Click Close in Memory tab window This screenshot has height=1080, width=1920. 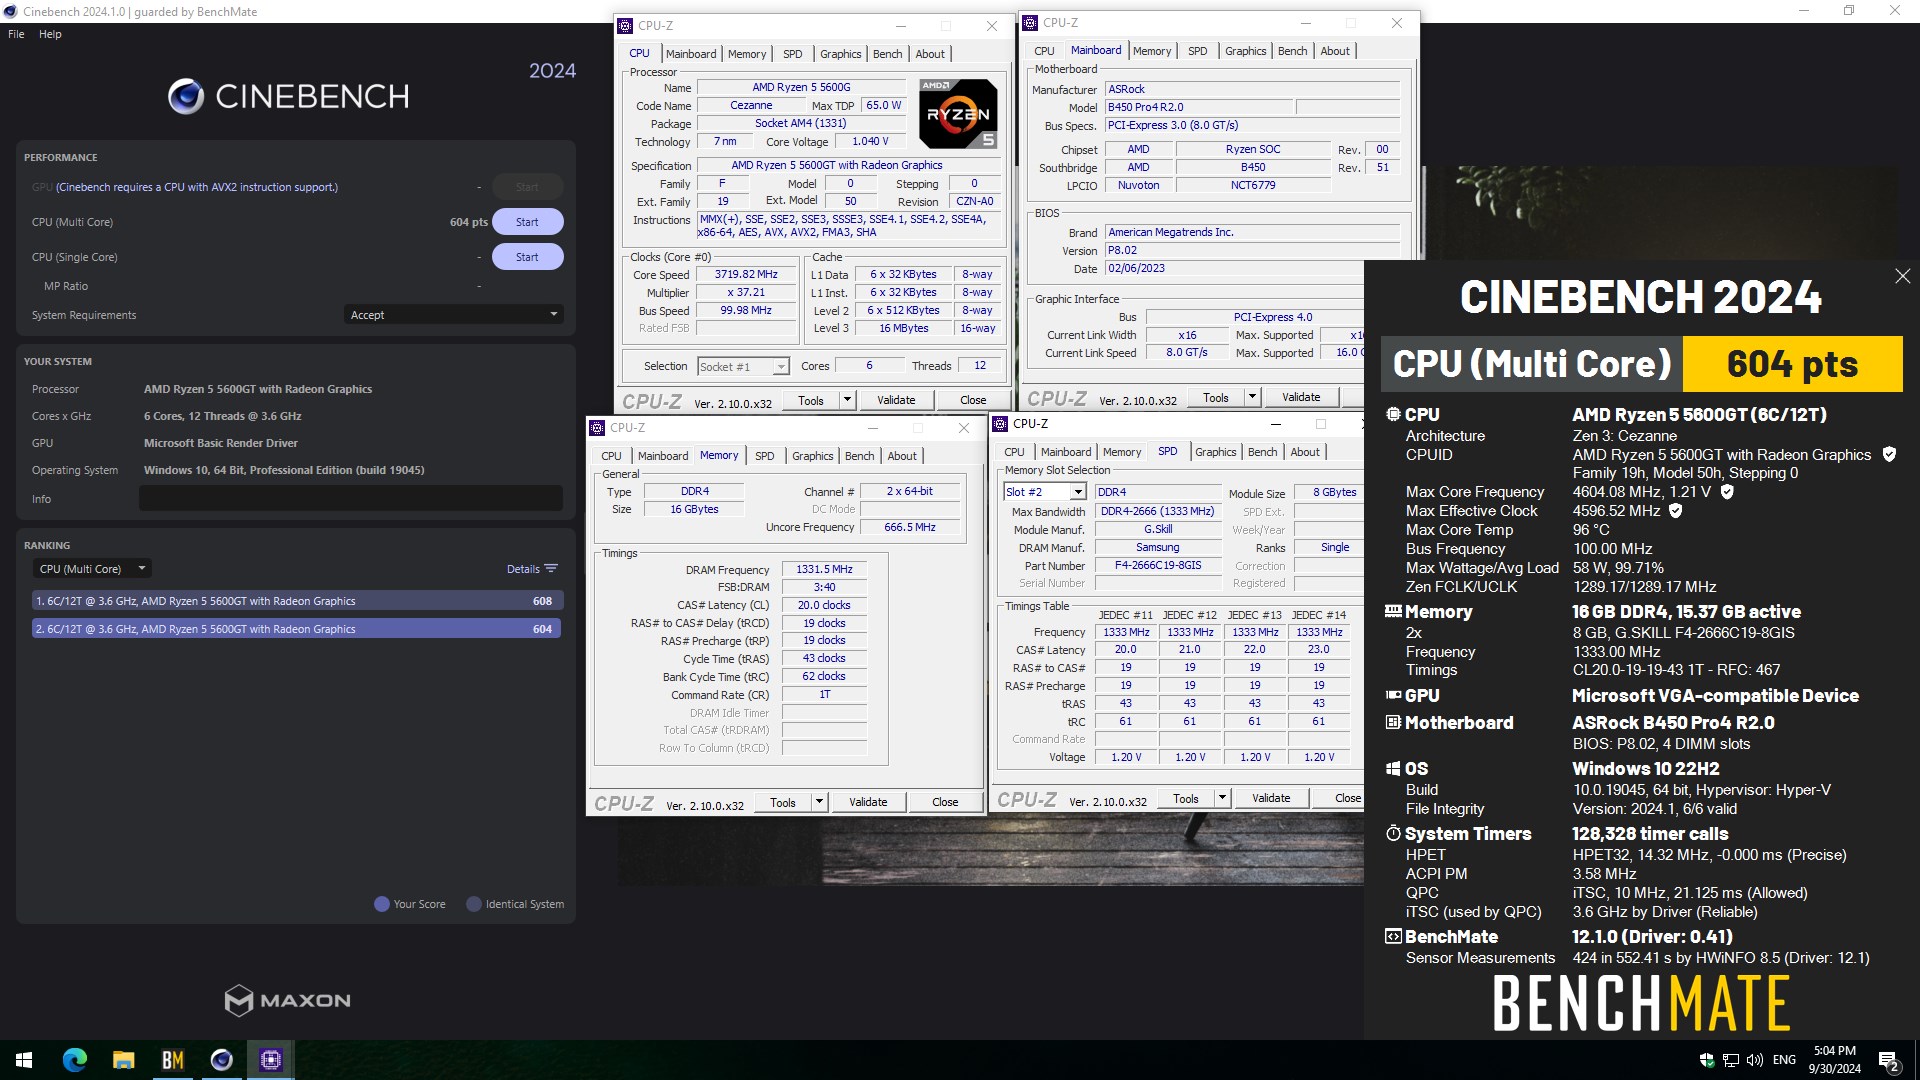945,802
